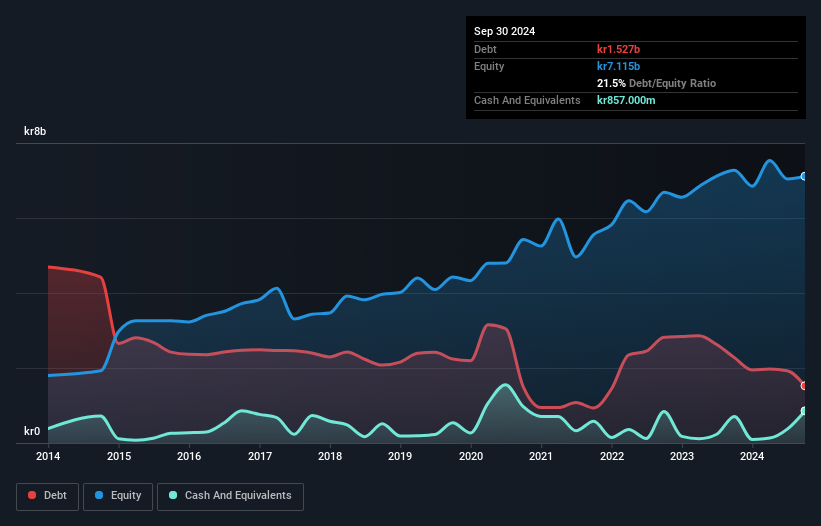Screen dimensions: 821x526
Task: Click the kr7.115b equity value
Action: [618, 66]
